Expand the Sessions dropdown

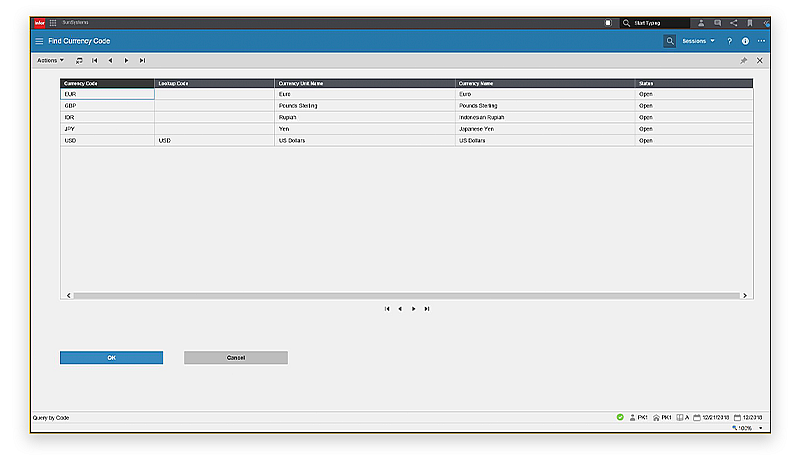[x=699, y=41]
